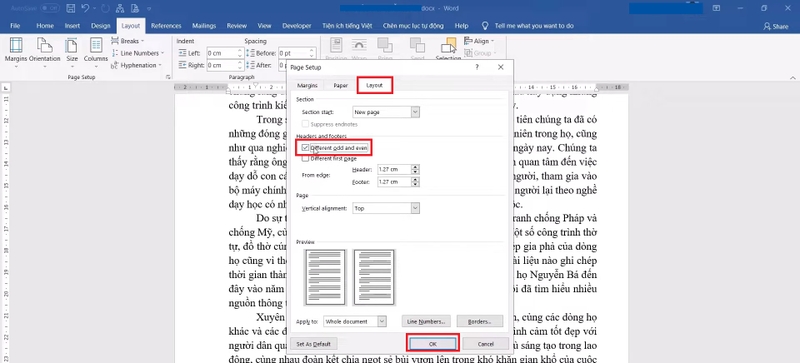Click the lightbulb Tell me icon
Image resolution: width=800 pixels, height=363 pixels.
point(485,26)
